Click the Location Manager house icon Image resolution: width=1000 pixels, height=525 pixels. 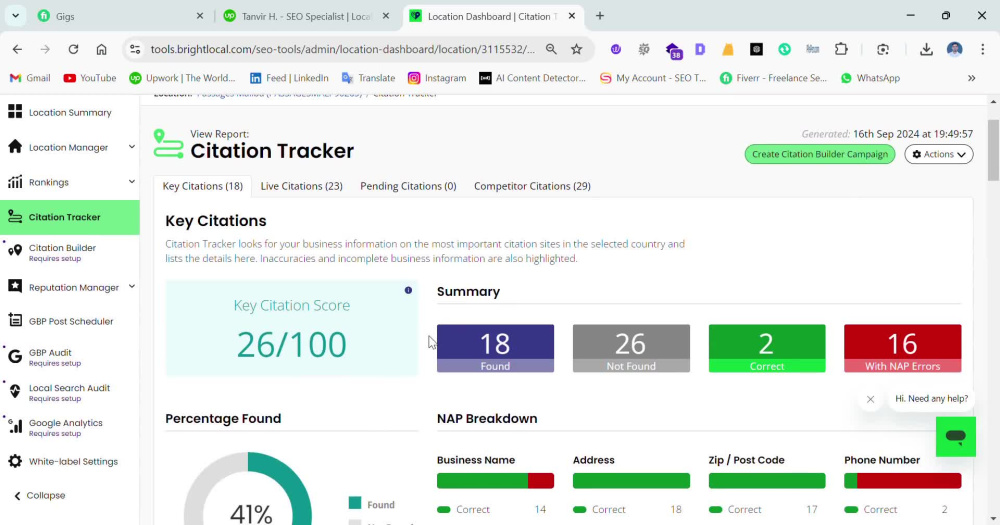tap(15, 147)
